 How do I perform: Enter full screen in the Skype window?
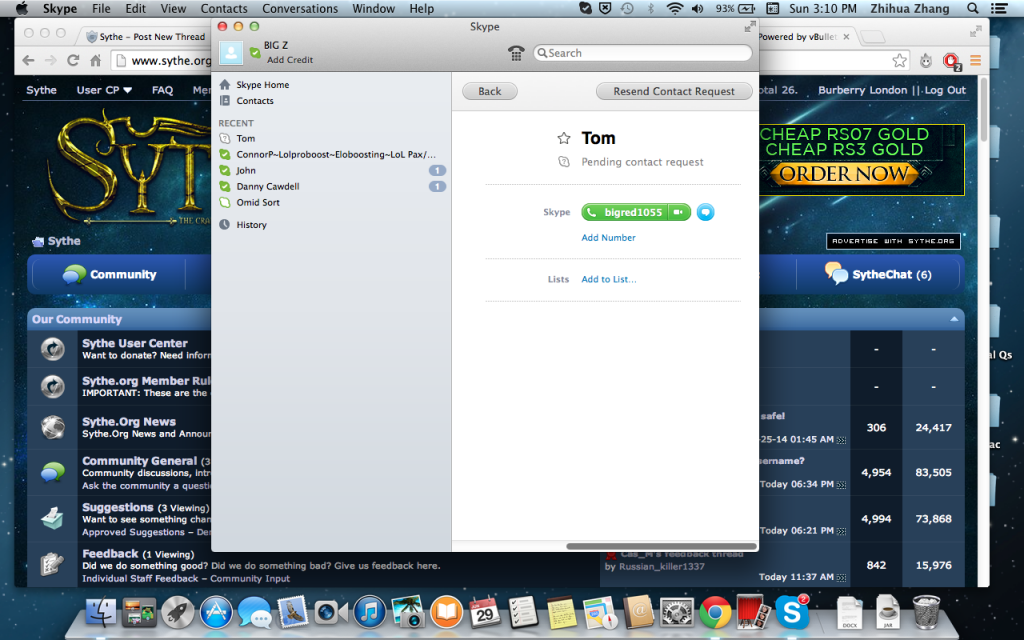point(750,27)
